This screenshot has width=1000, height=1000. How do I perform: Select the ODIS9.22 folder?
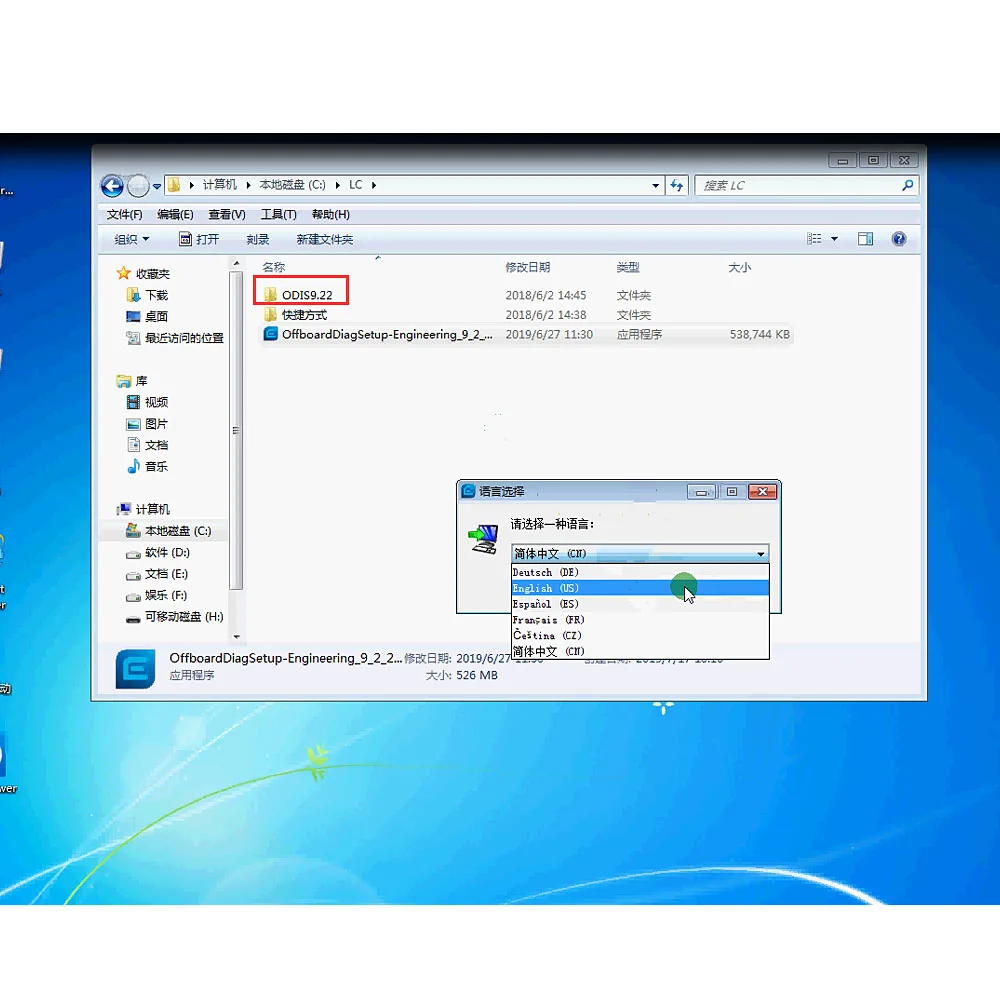click(x=300, y=295)
